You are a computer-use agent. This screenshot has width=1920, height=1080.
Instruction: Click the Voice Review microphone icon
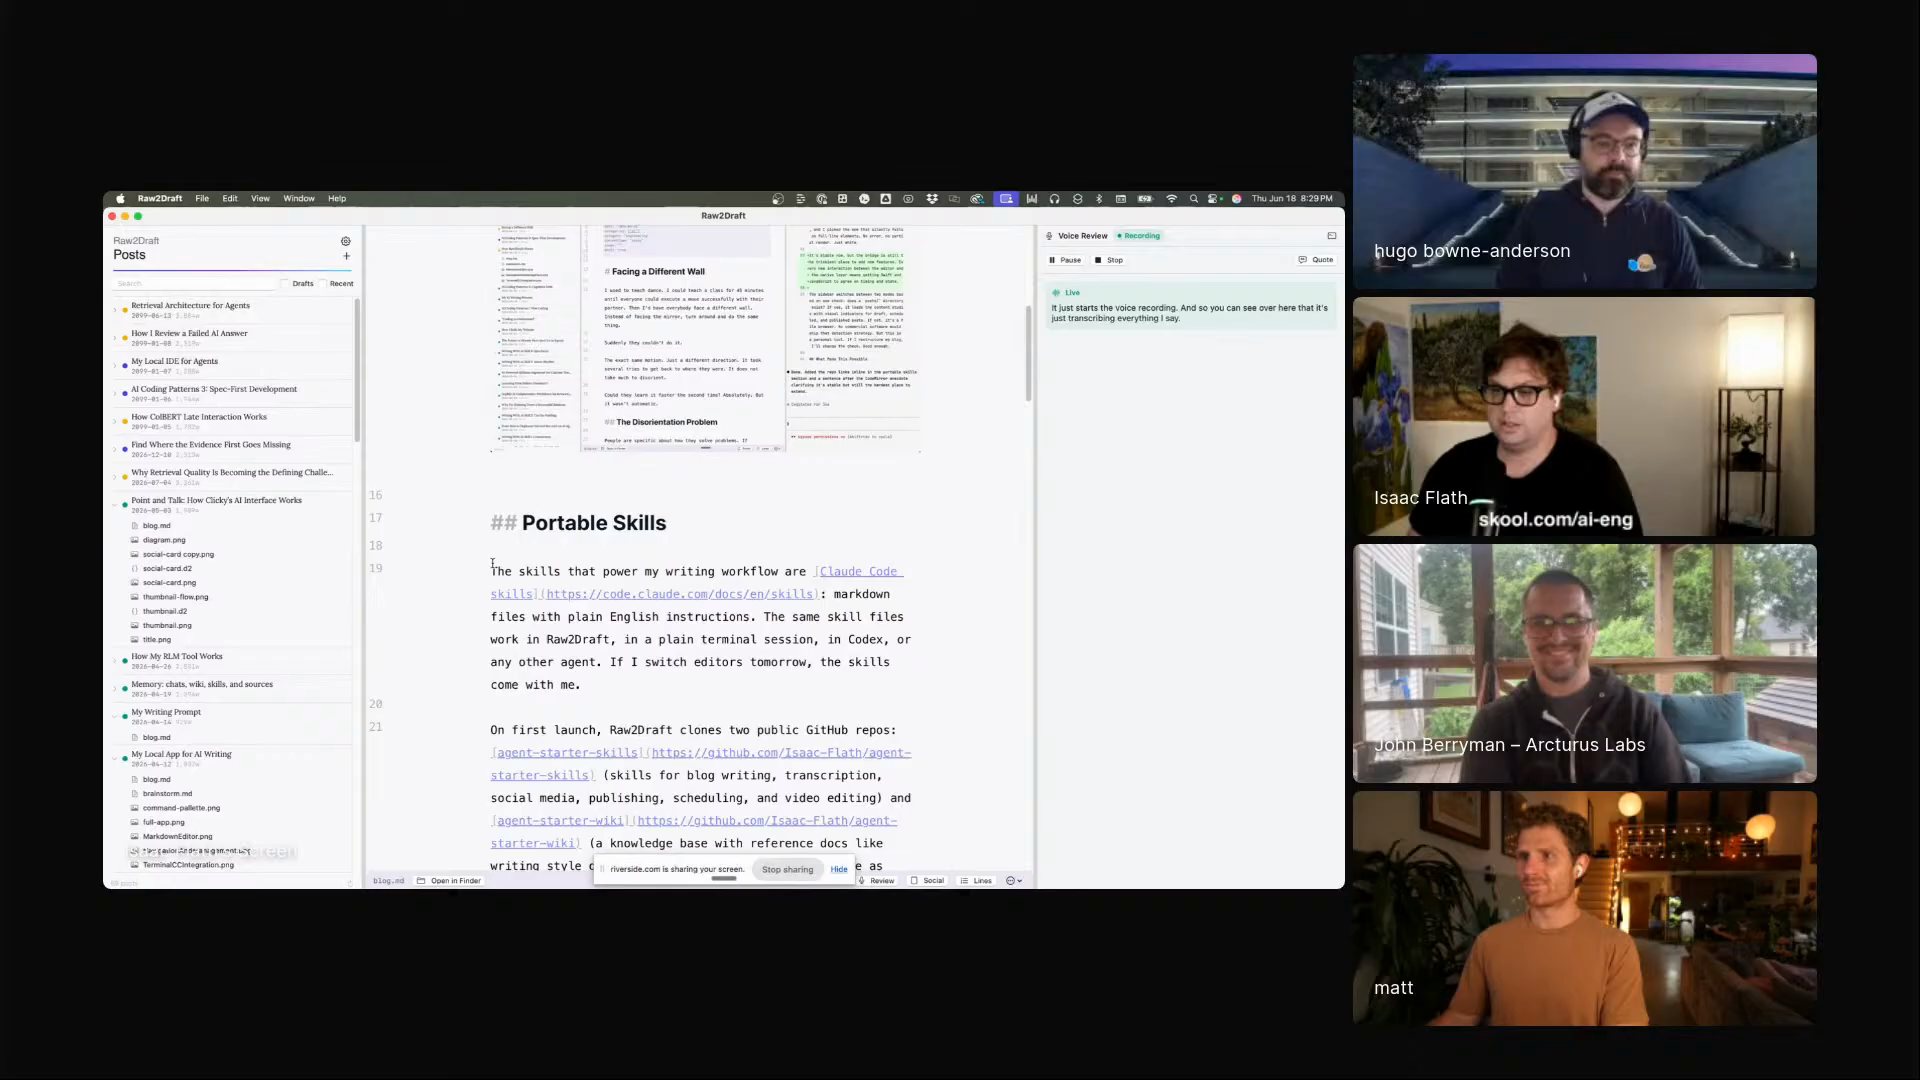tap(1049, 236)
